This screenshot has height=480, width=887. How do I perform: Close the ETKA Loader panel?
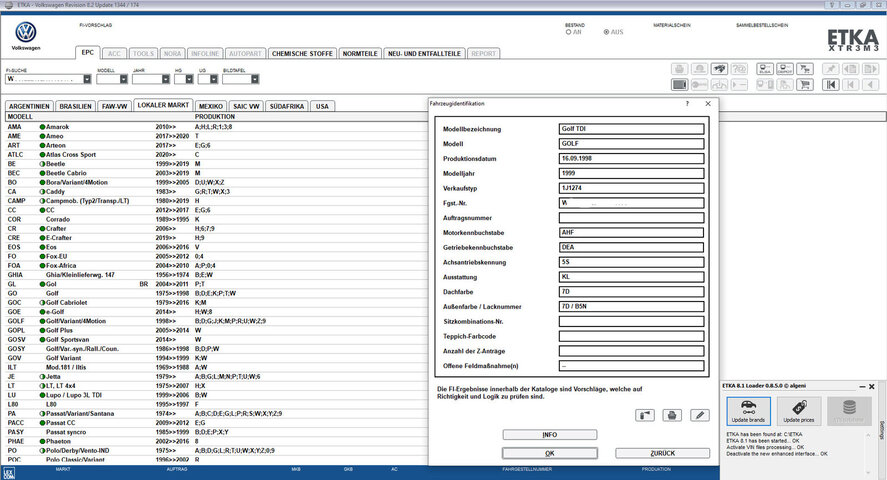coord(872,387)
